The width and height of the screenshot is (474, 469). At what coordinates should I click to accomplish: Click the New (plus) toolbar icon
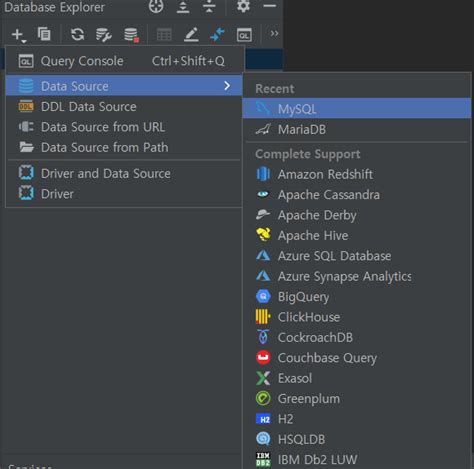(x=18, y=35)
